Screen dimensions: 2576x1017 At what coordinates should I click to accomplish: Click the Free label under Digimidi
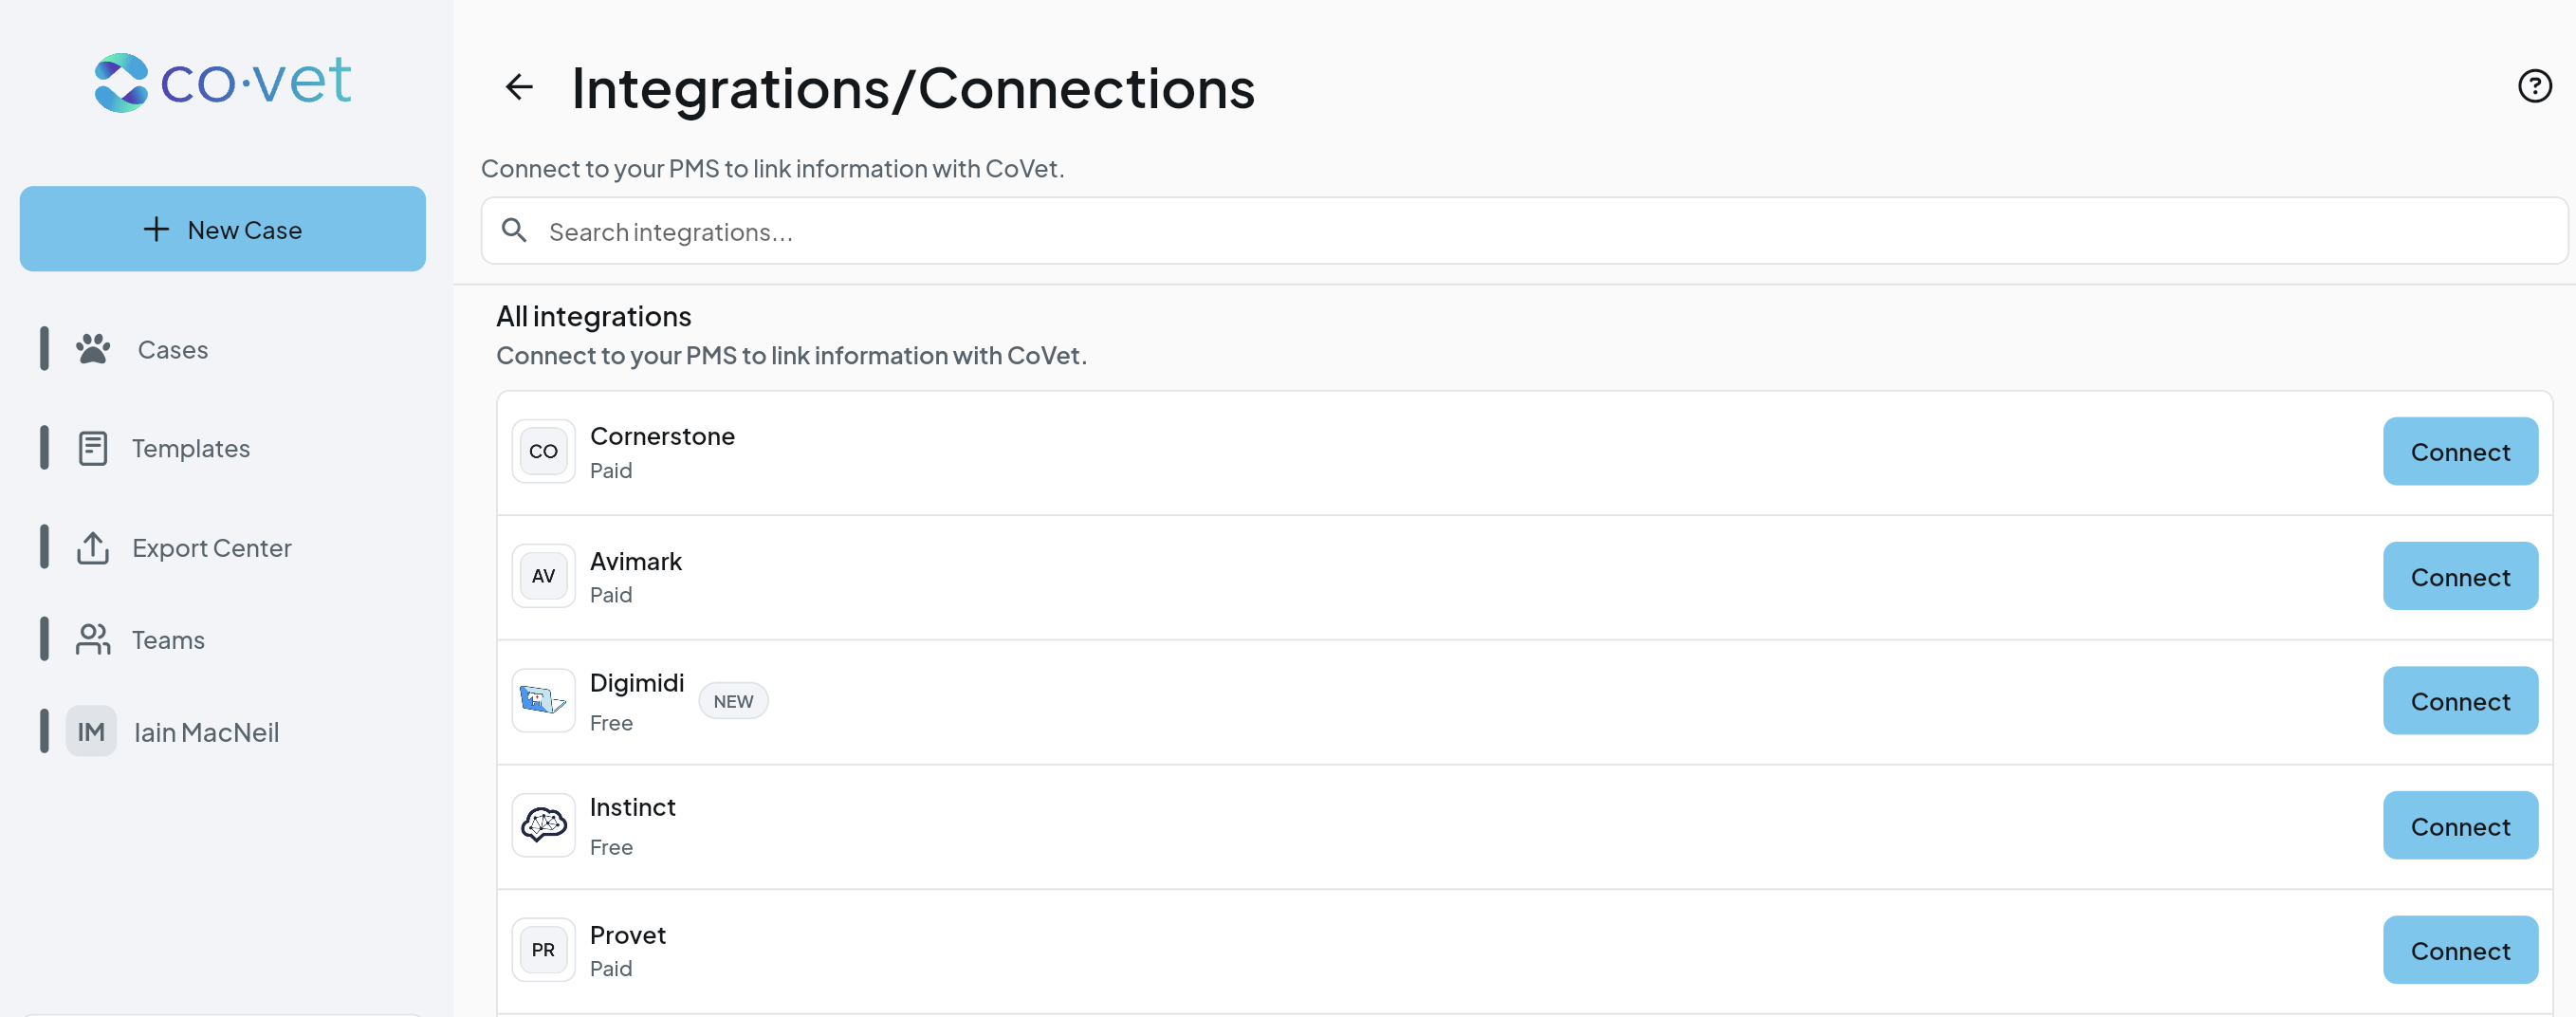pos(611,723)
